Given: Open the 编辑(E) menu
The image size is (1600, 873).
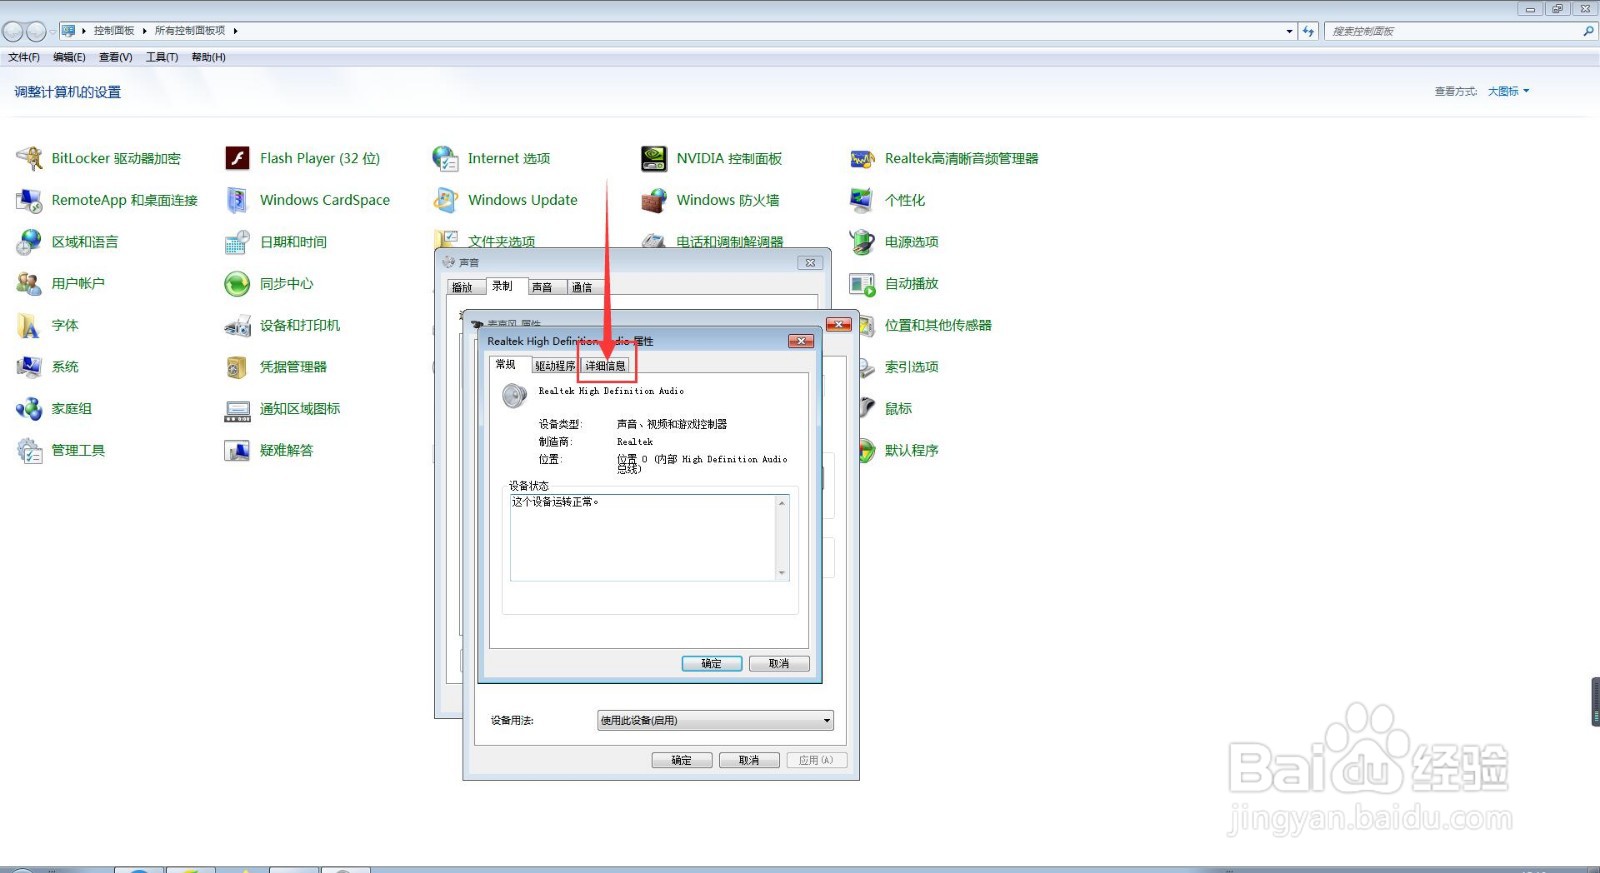Looking at the screenshot, I should coord(69,57).
